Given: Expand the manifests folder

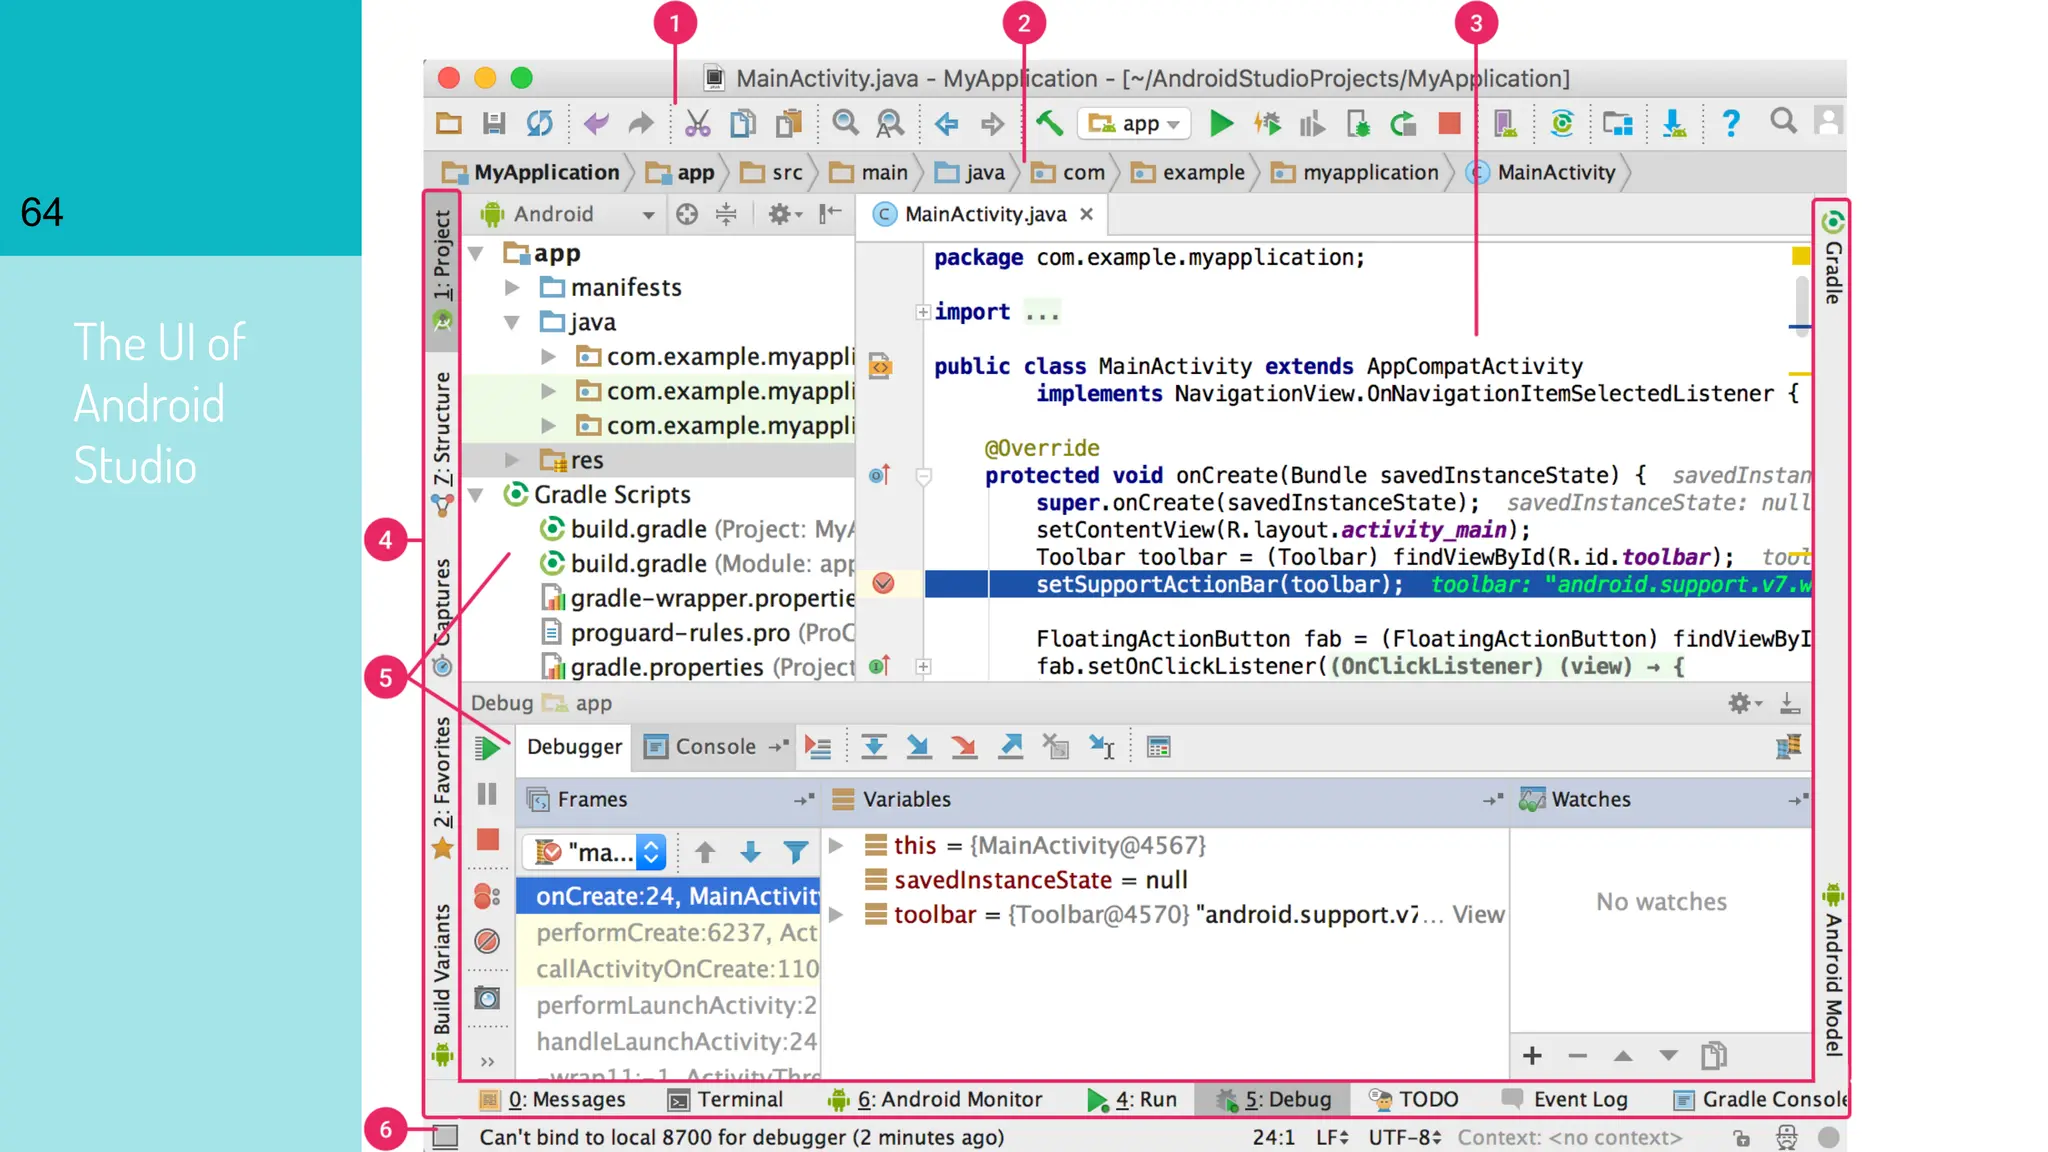Looking at the screenshot, I should (512, 288).
